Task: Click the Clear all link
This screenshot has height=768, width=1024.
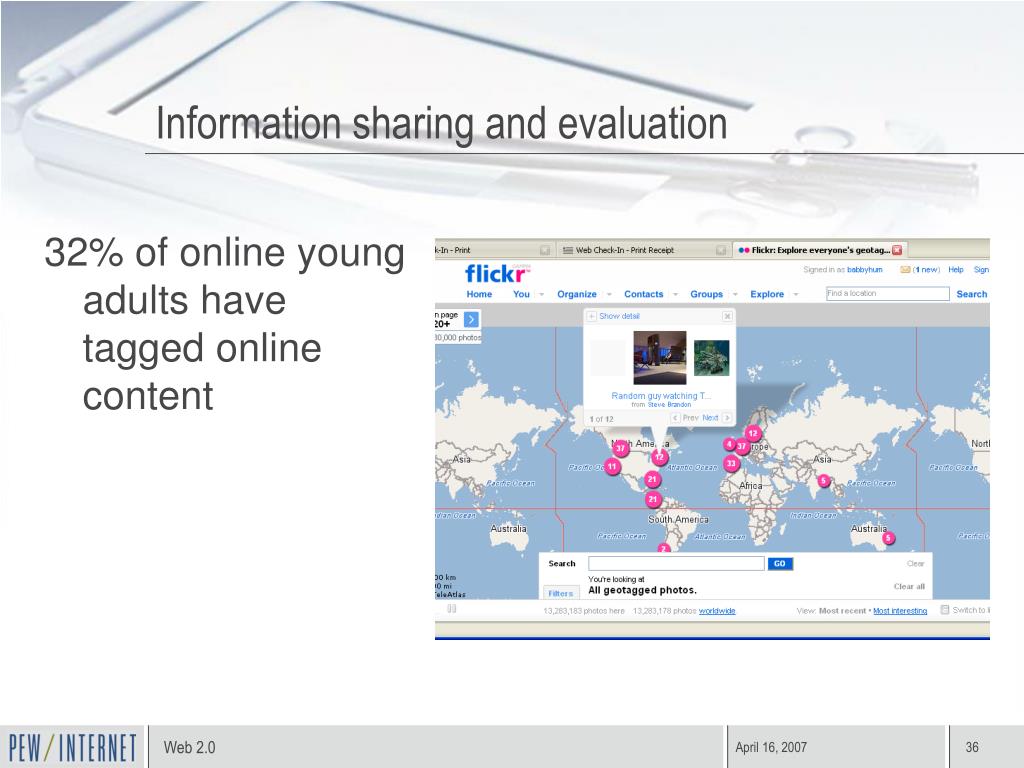Action: tap(909, 586)
